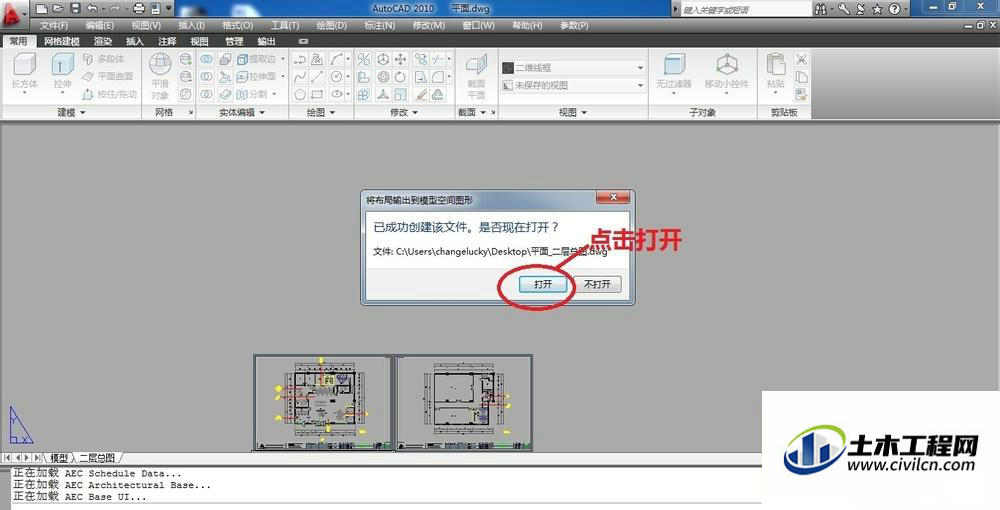The width and height of the screenshot is (1000, 510).
Task: Click the Plot printer icon in quick access toolbar
Action: [138, 9]
